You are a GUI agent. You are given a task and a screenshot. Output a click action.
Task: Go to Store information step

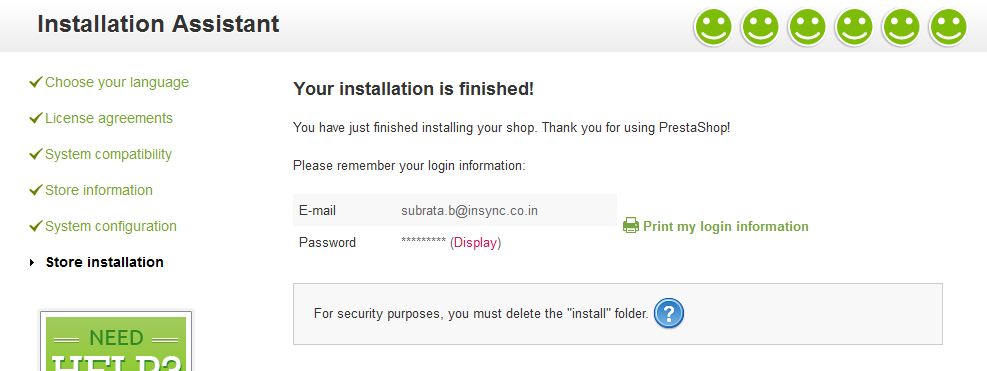[x=99, y=190]
